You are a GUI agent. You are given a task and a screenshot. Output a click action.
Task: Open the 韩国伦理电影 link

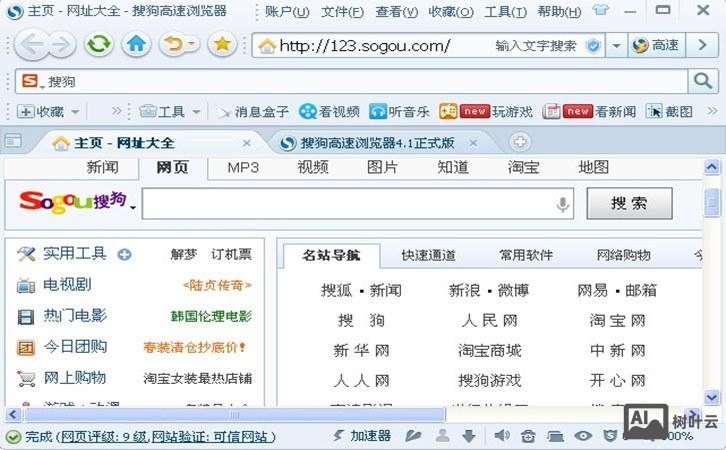211,317
